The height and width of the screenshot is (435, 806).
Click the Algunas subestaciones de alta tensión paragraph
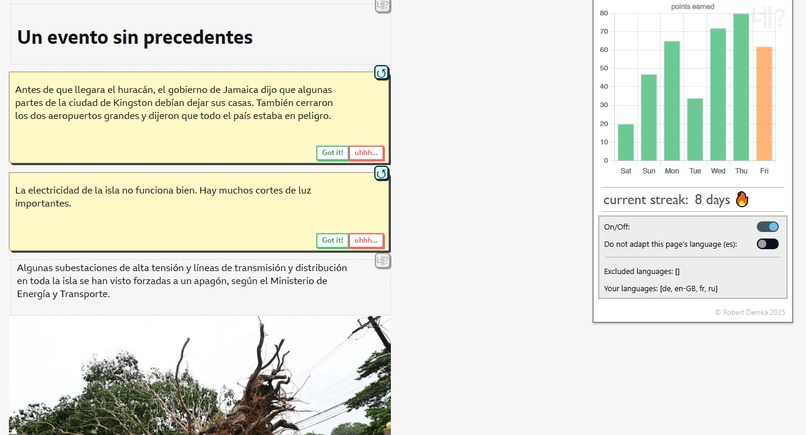[x=181, y=281]
